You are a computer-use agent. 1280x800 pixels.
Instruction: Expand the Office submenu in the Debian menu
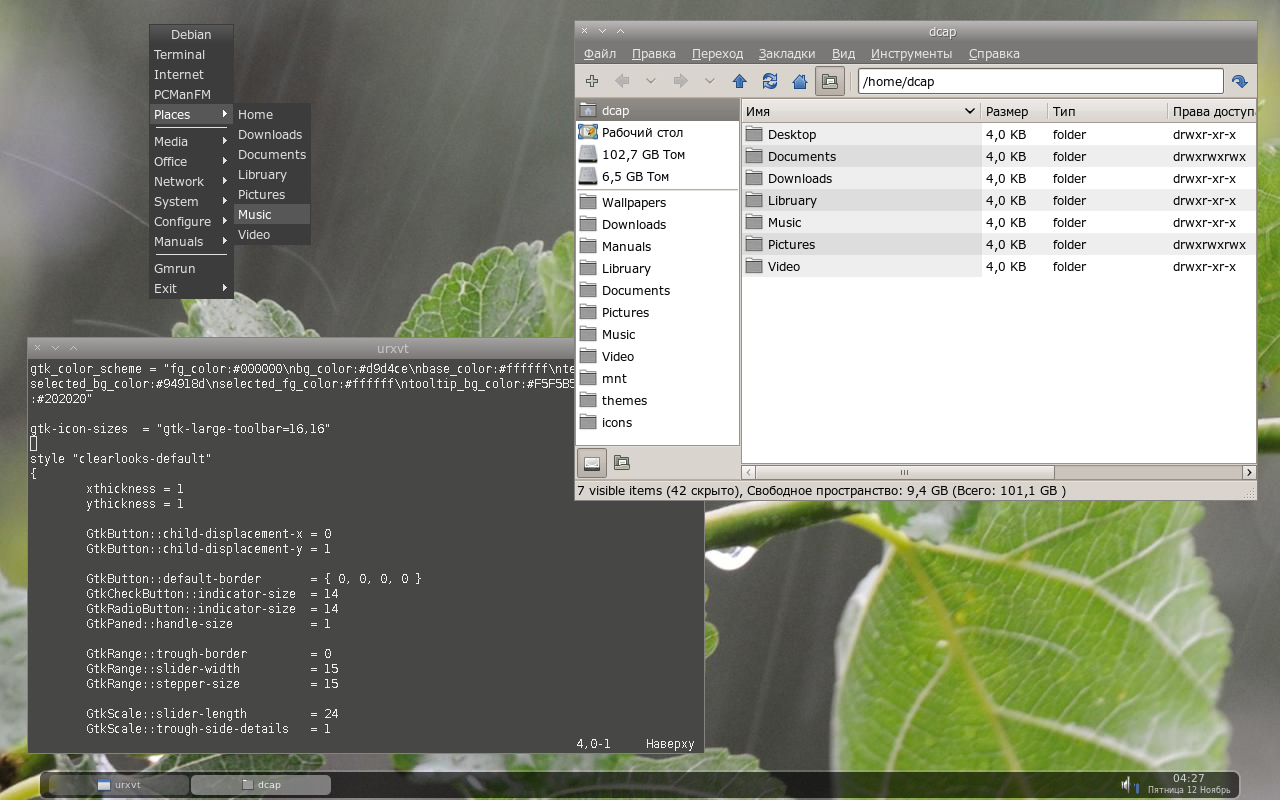tap(191, 161)
